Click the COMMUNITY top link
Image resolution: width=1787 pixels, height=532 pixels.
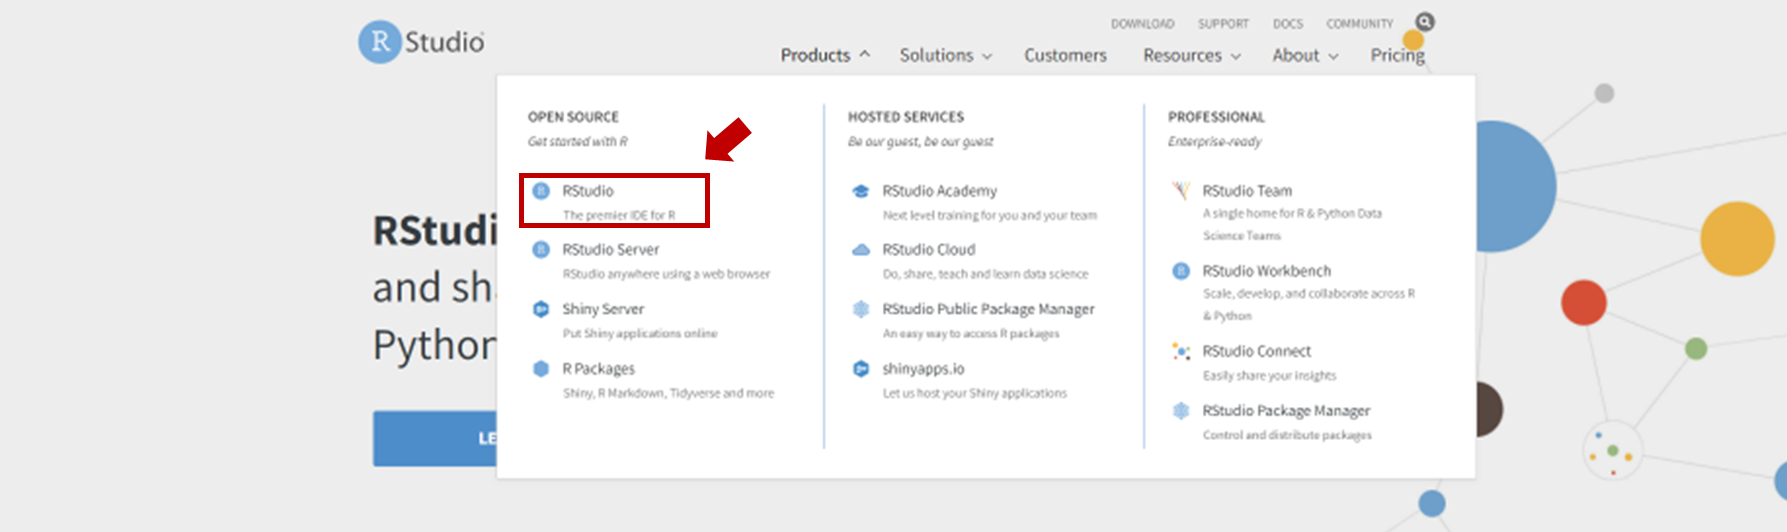click(1359, 24)
